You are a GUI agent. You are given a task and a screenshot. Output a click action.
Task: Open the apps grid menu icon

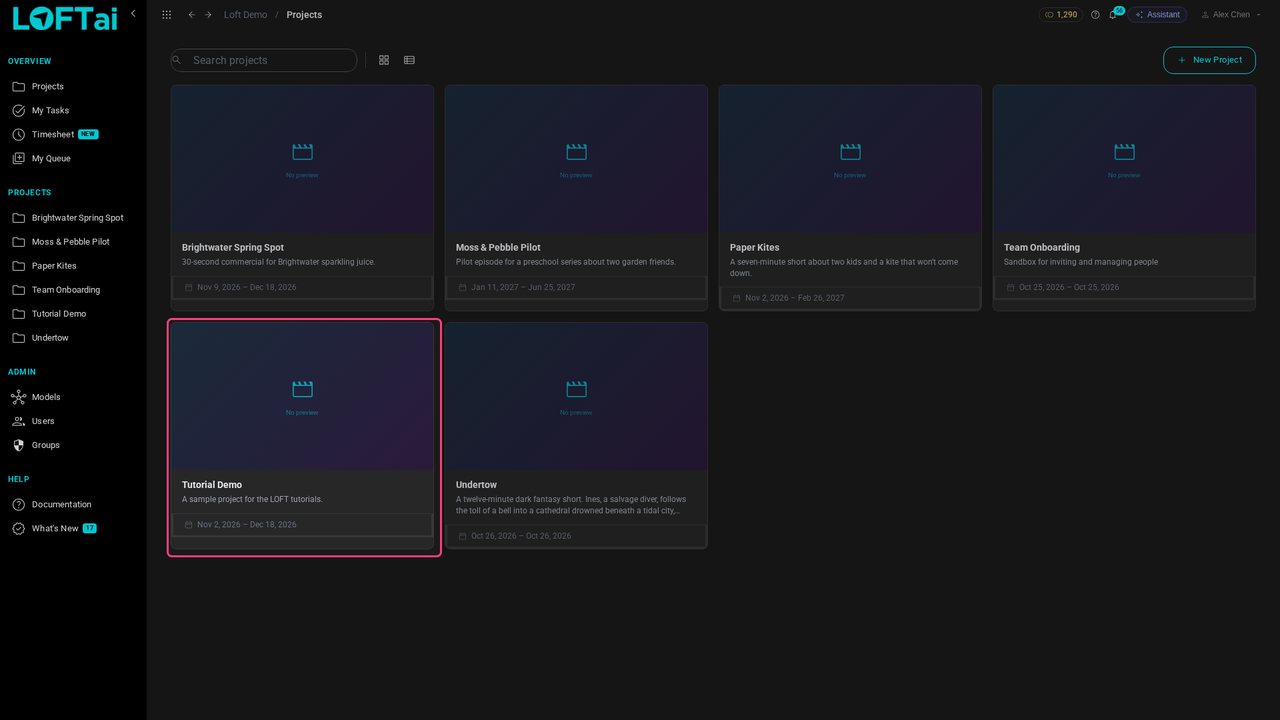point(166,15)
